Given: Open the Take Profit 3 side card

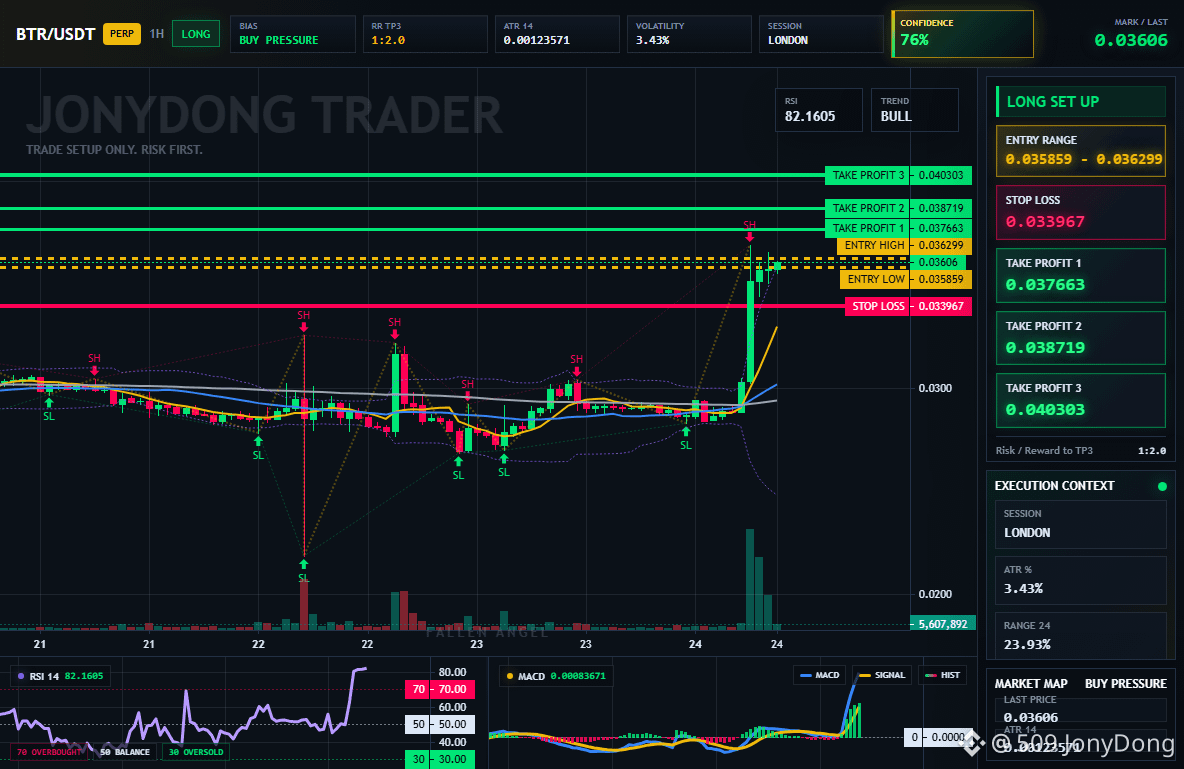Looking at the screenshot, I should coord(1081,400).
